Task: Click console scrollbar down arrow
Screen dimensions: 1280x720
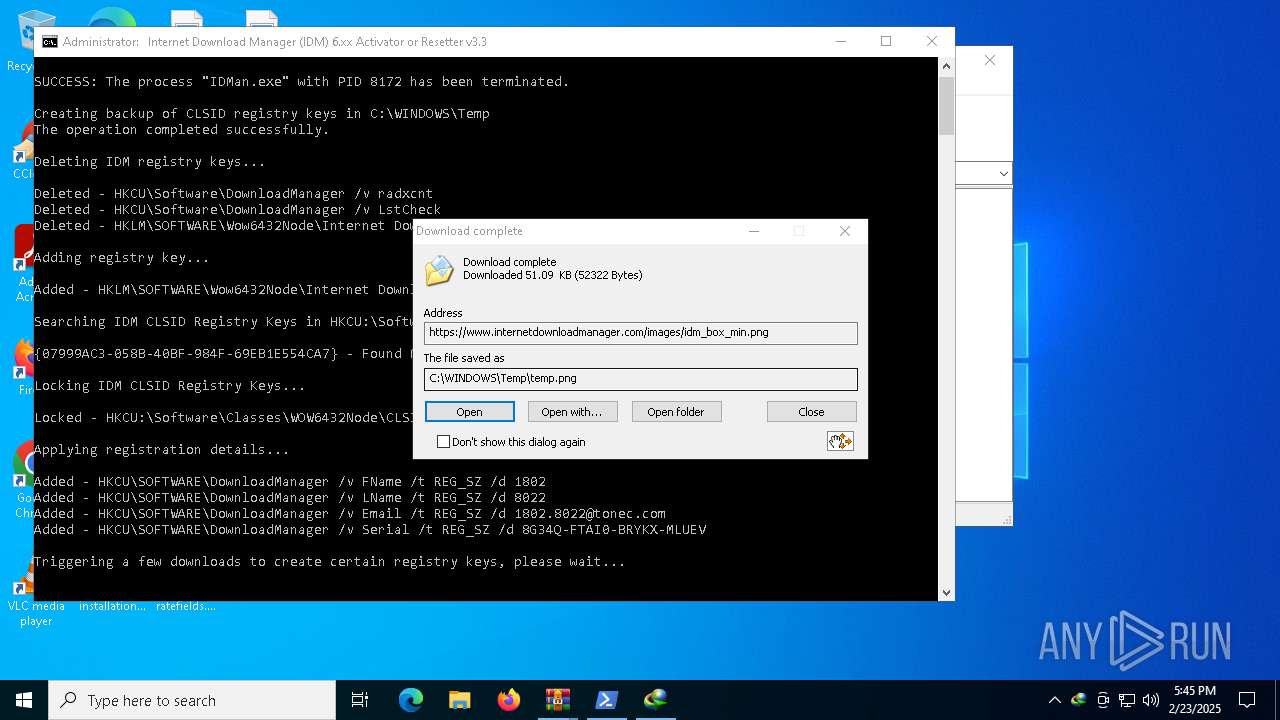Action: click(x=946, y=592)
